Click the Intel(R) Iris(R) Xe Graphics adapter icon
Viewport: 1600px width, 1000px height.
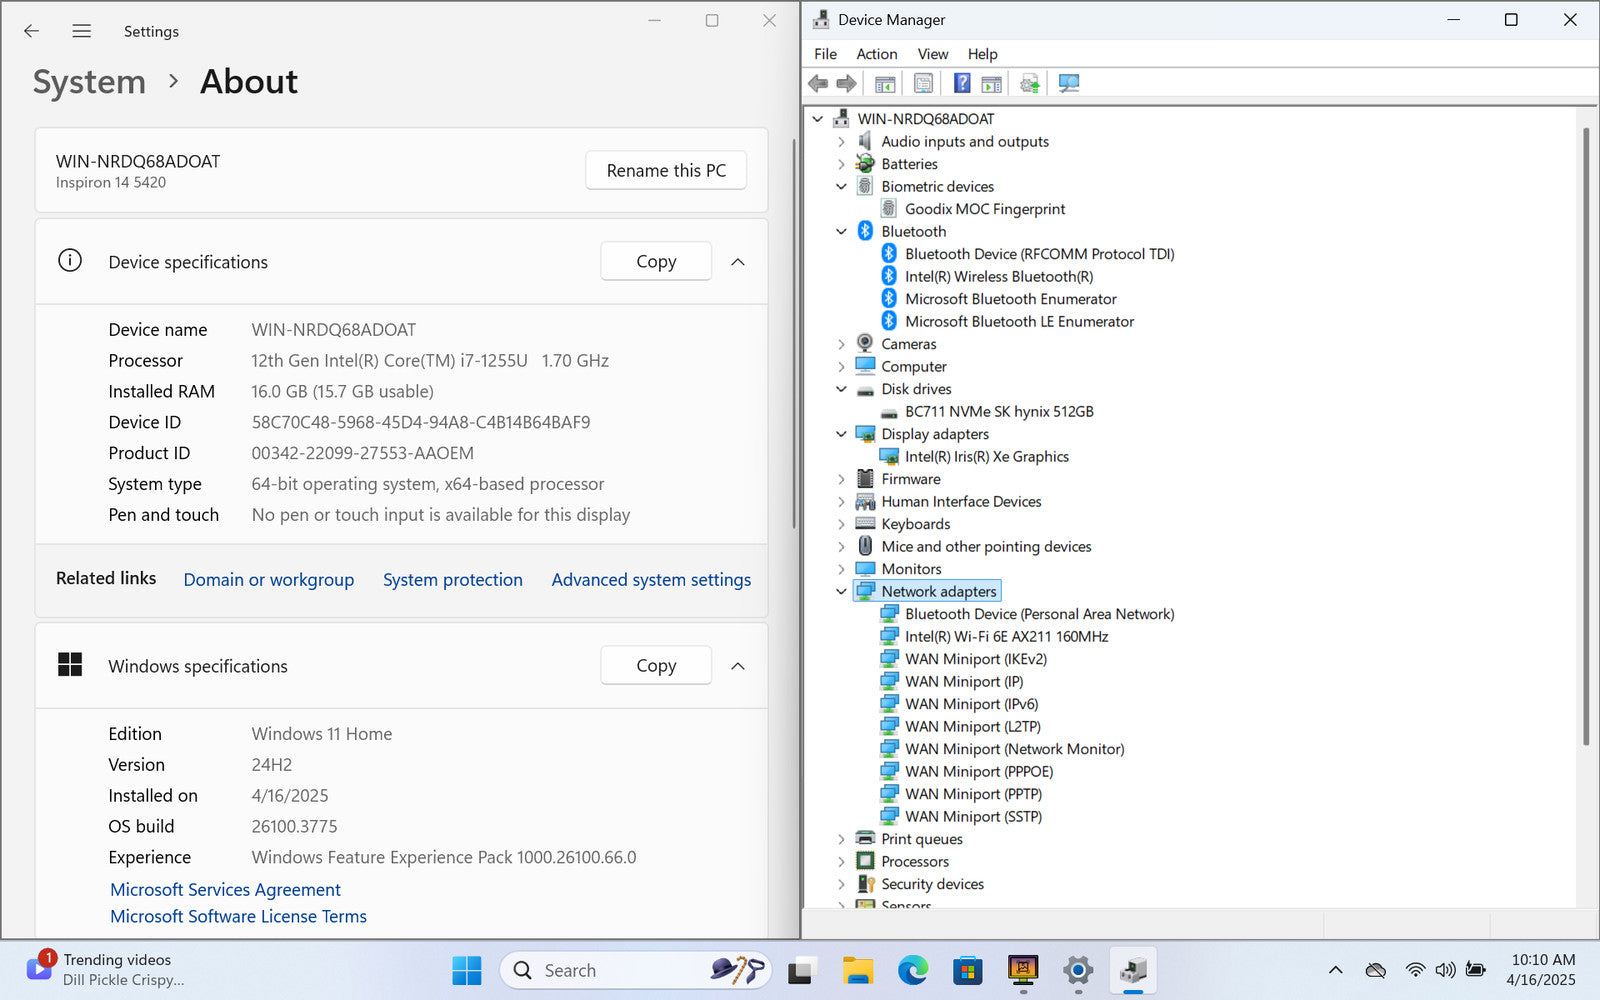tap(888, 456)
